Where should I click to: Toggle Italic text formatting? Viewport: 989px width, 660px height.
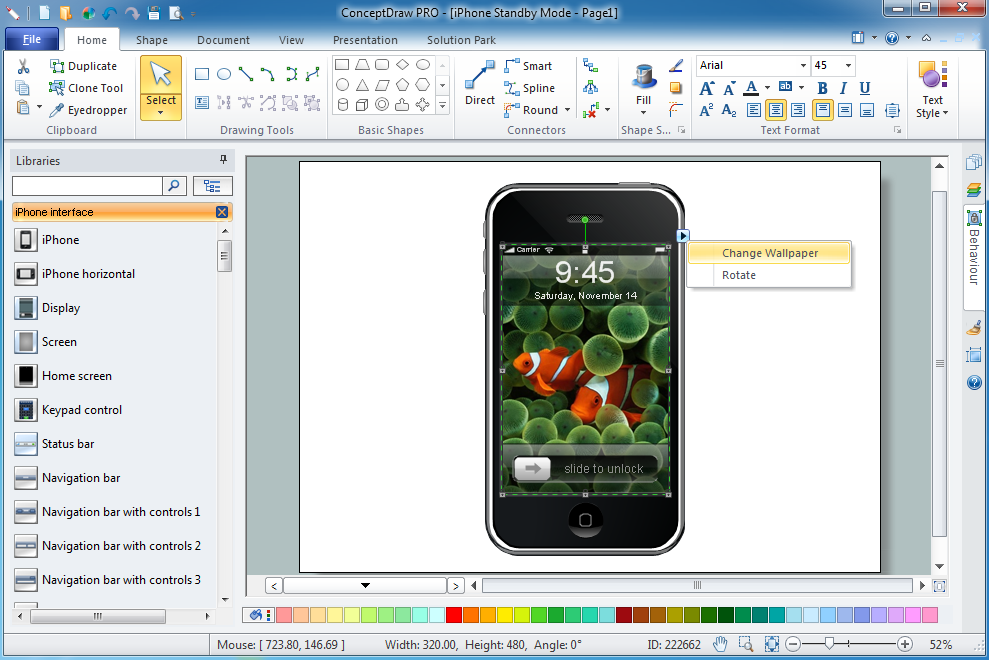click(845, 88)
